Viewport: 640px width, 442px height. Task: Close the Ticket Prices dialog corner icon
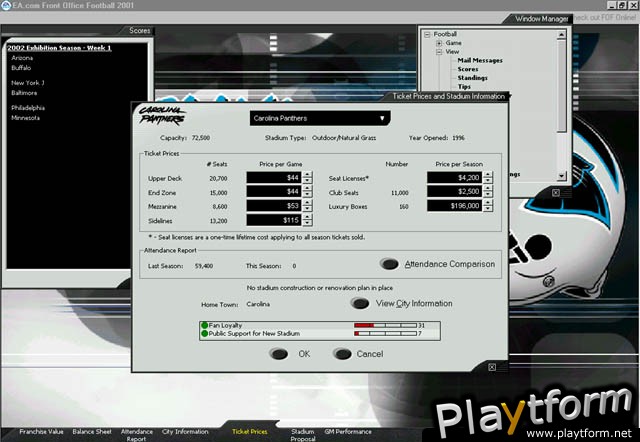click(492, 367)
